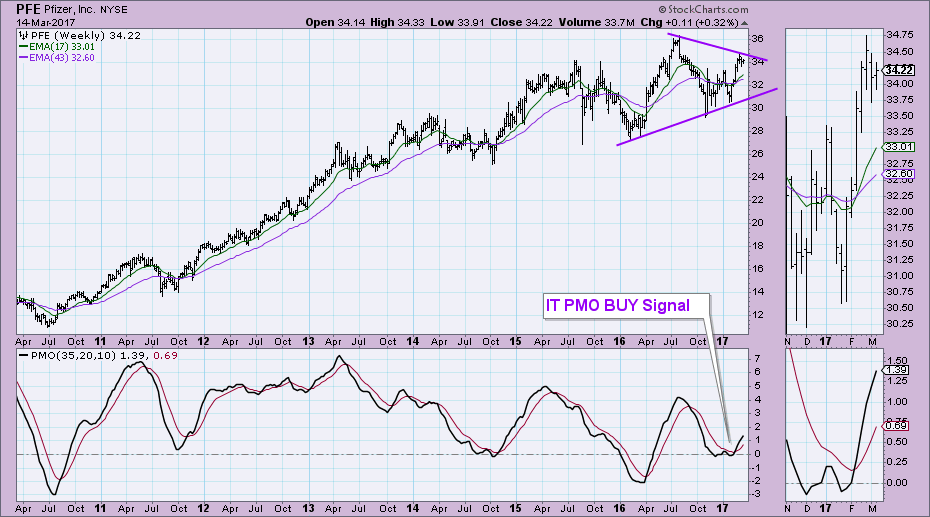Click the 36 label on the main price axis

point(757,39)
